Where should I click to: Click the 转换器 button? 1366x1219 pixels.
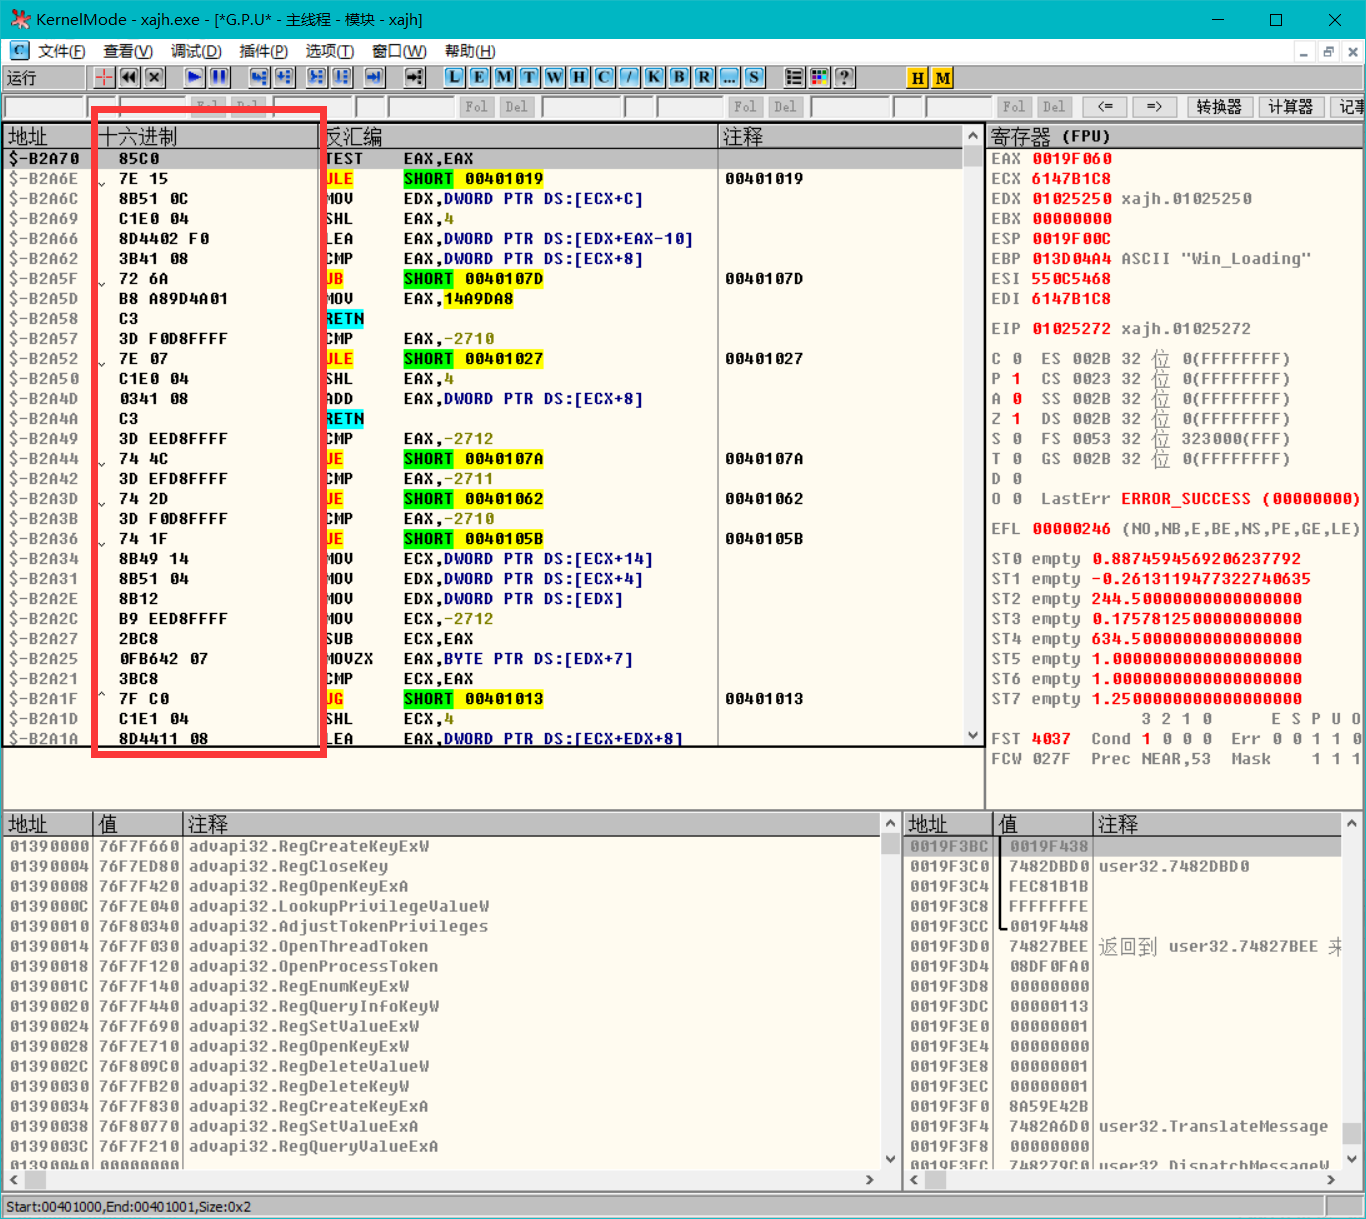(1219, 107)
